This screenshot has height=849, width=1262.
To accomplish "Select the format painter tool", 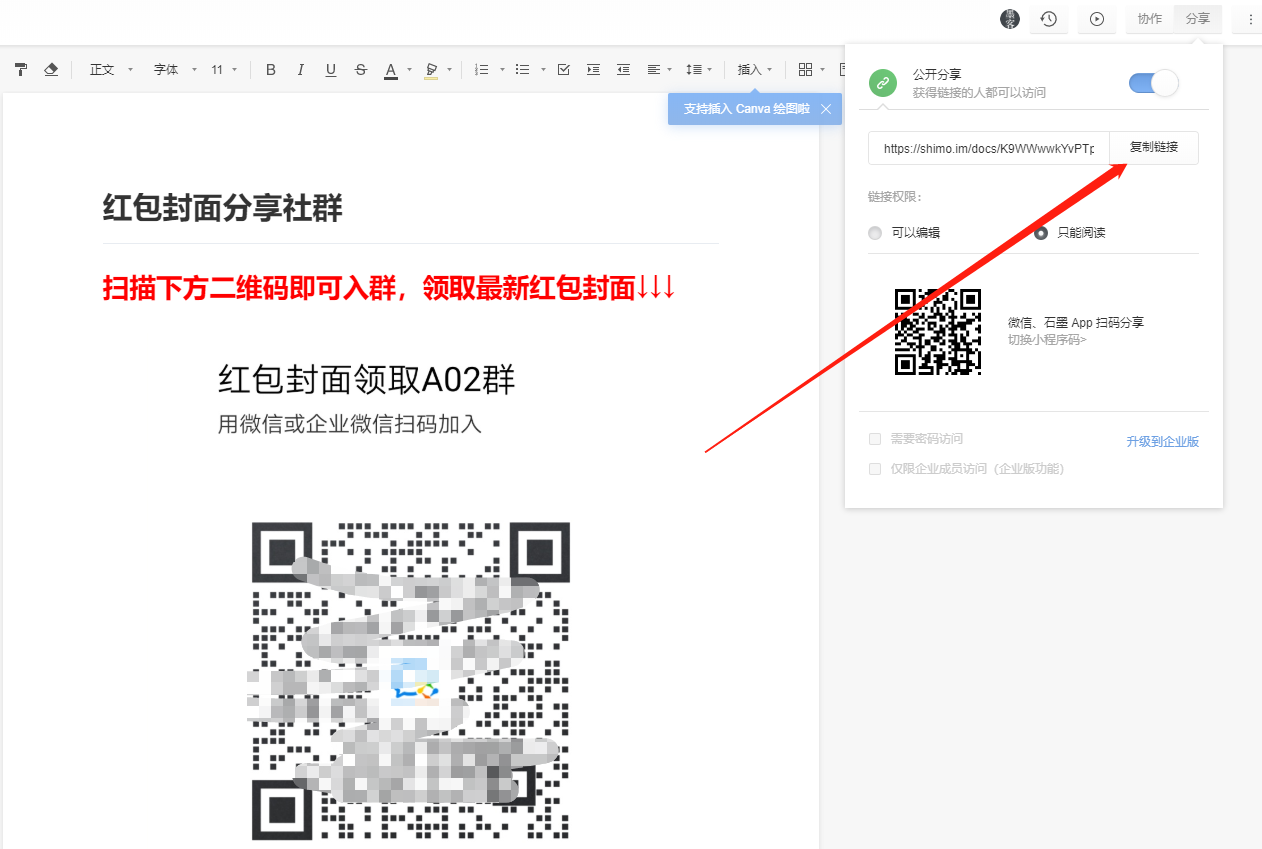I will [x=22, y=70].
